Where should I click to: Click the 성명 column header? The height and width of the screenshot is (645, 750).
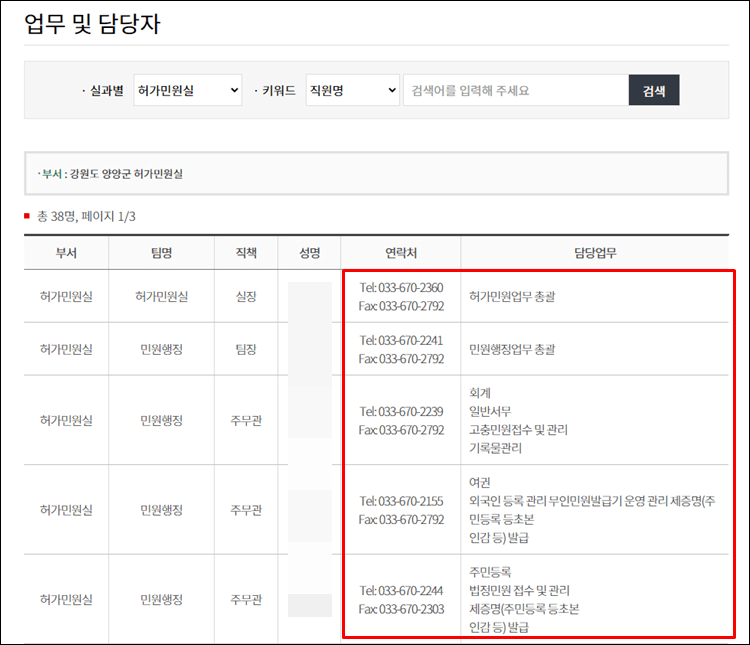(x=309, y=253)
